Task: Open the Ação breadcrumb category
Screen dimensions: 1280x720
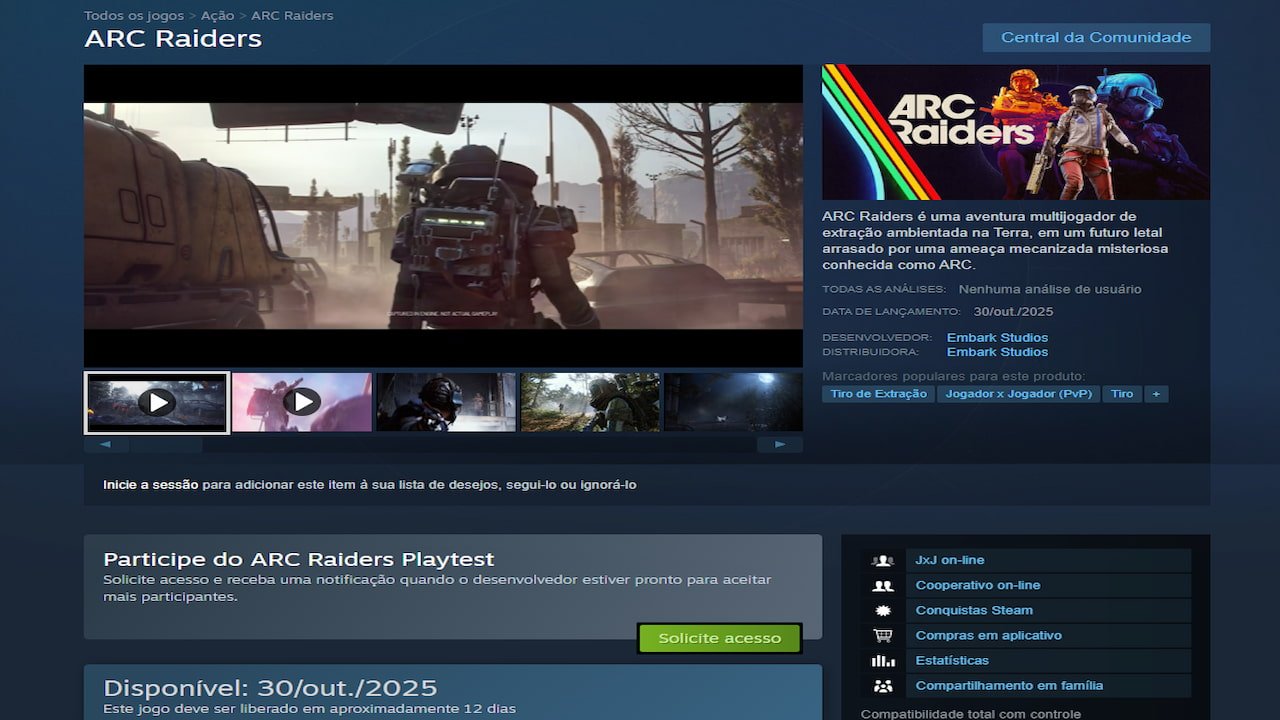Action: point(217,16)
